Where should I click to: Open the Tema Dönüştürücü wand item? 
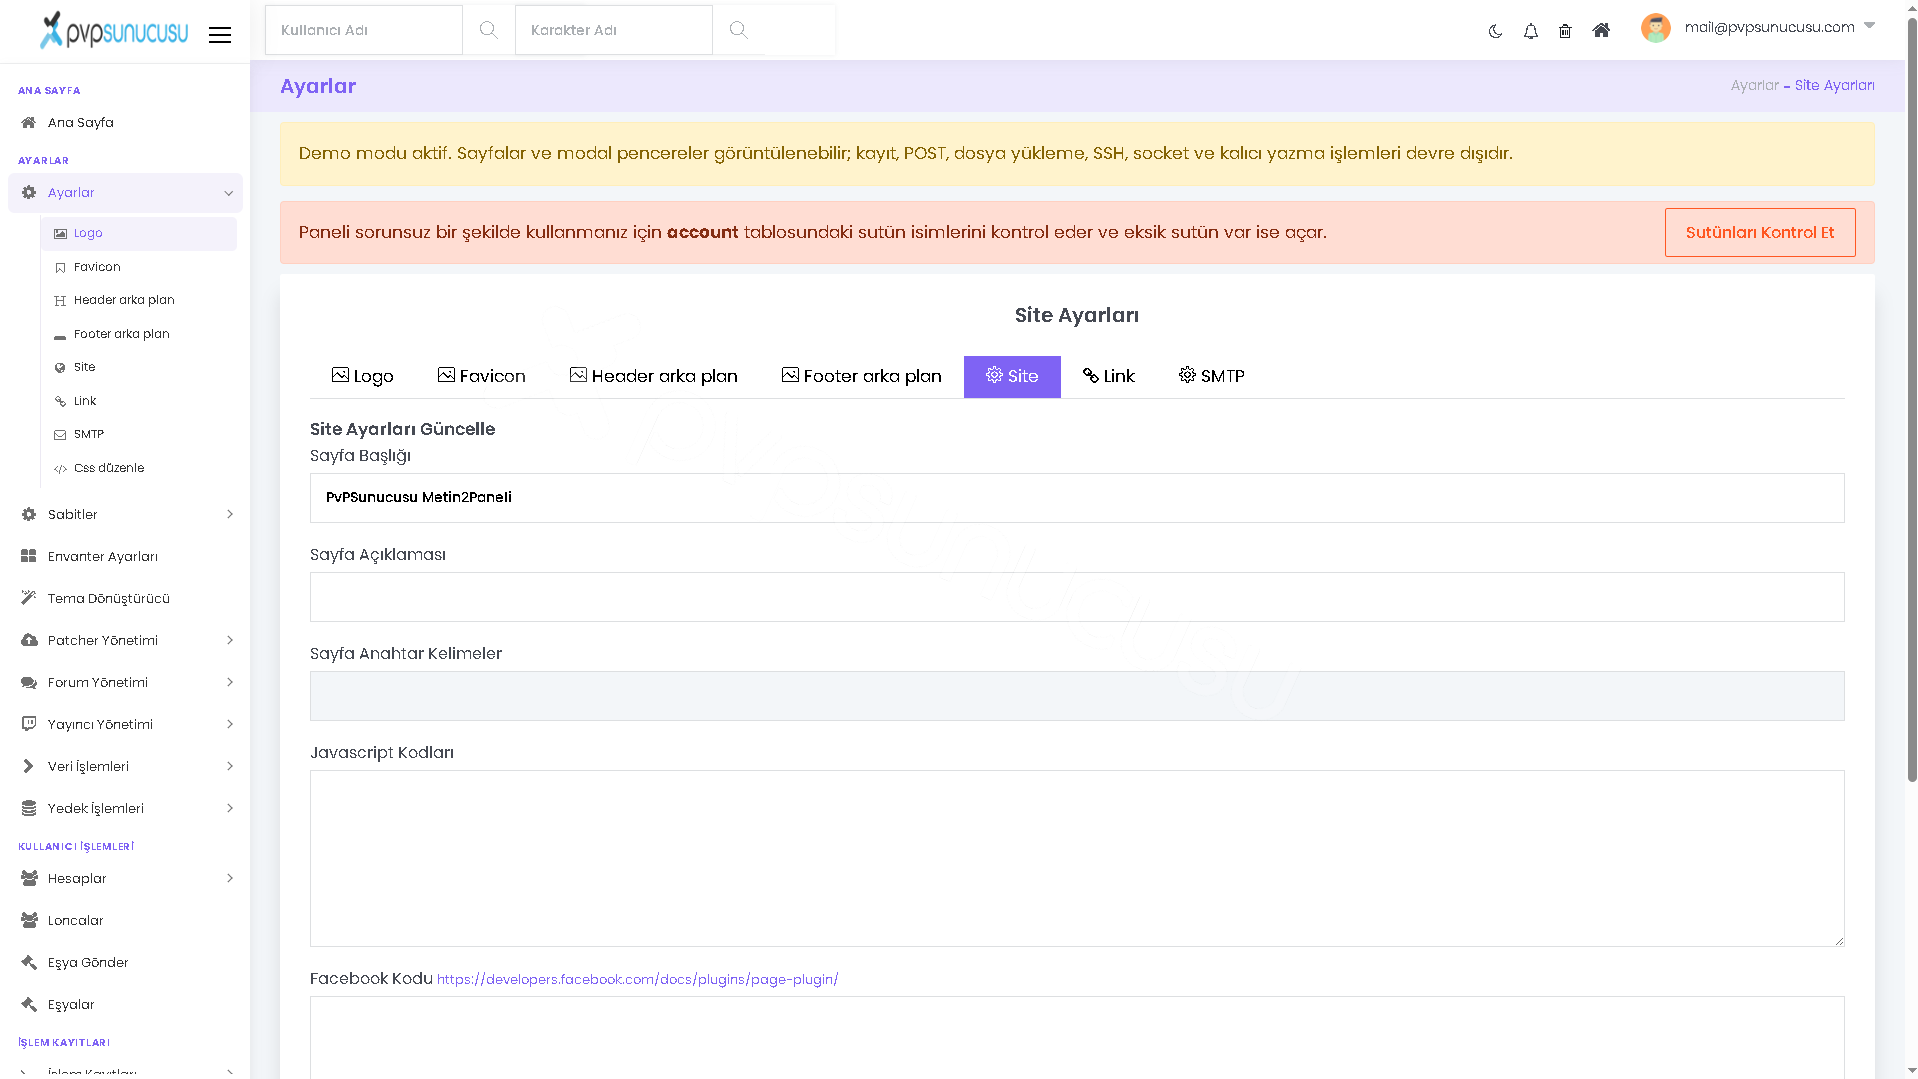click(125, 598)
